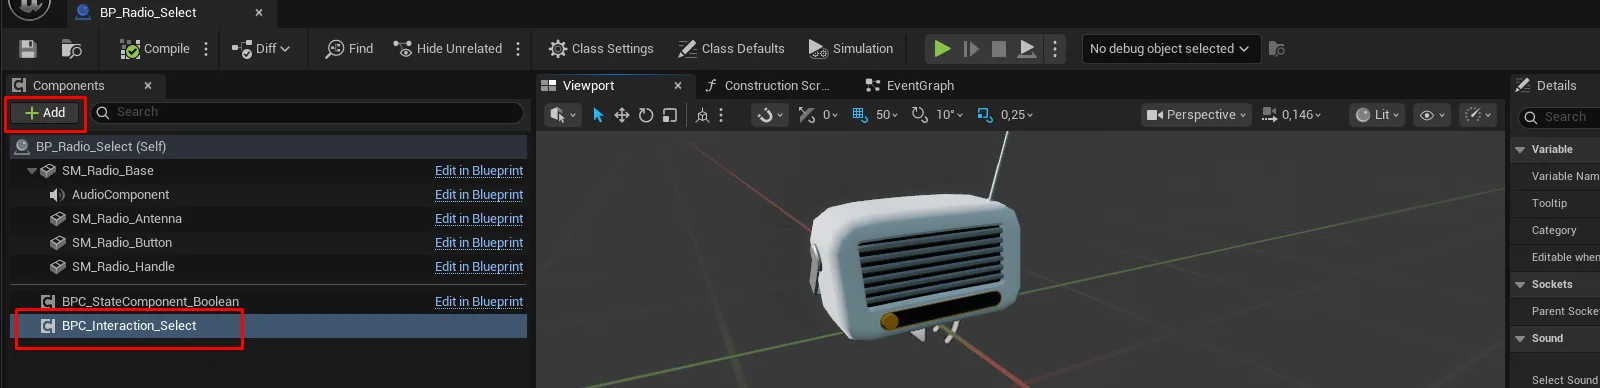Open camera speed 0,146 dropdown
The image size is (1600, 388).
click(1292, 115)
